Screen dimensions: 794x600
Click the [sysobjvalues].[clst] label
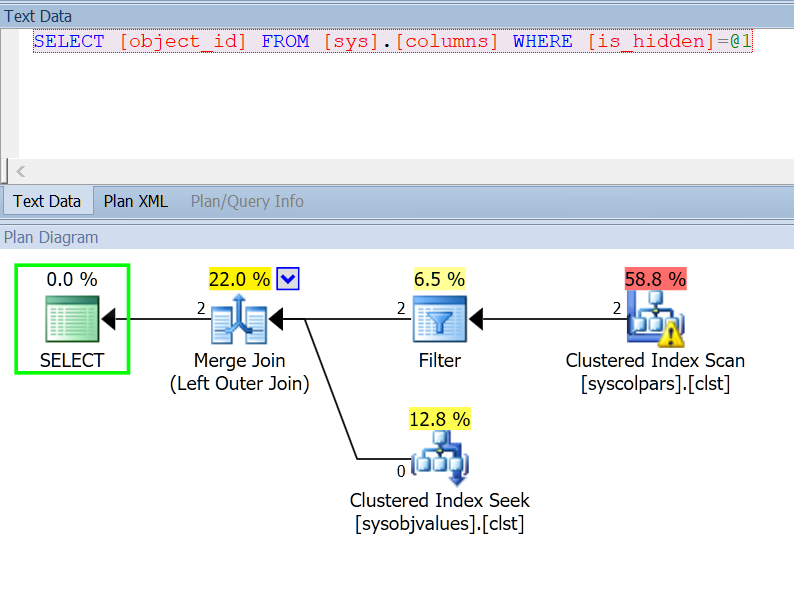[440, 524]
